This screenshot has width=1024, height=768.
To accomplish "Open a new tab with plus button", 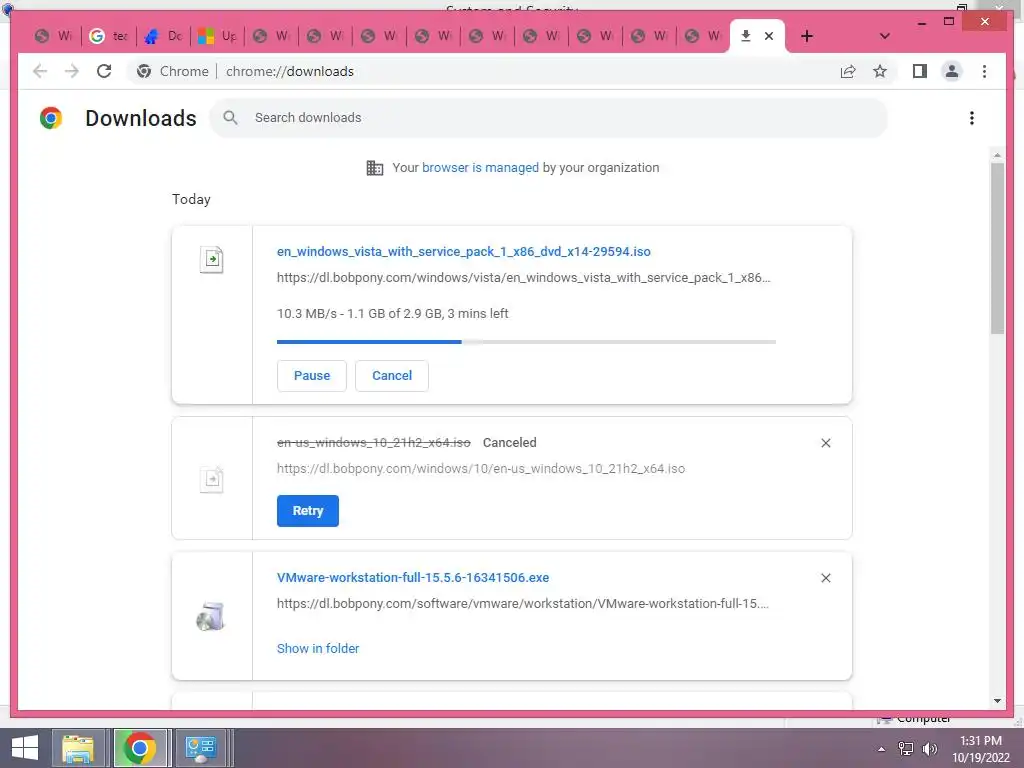I will (807, 36).
